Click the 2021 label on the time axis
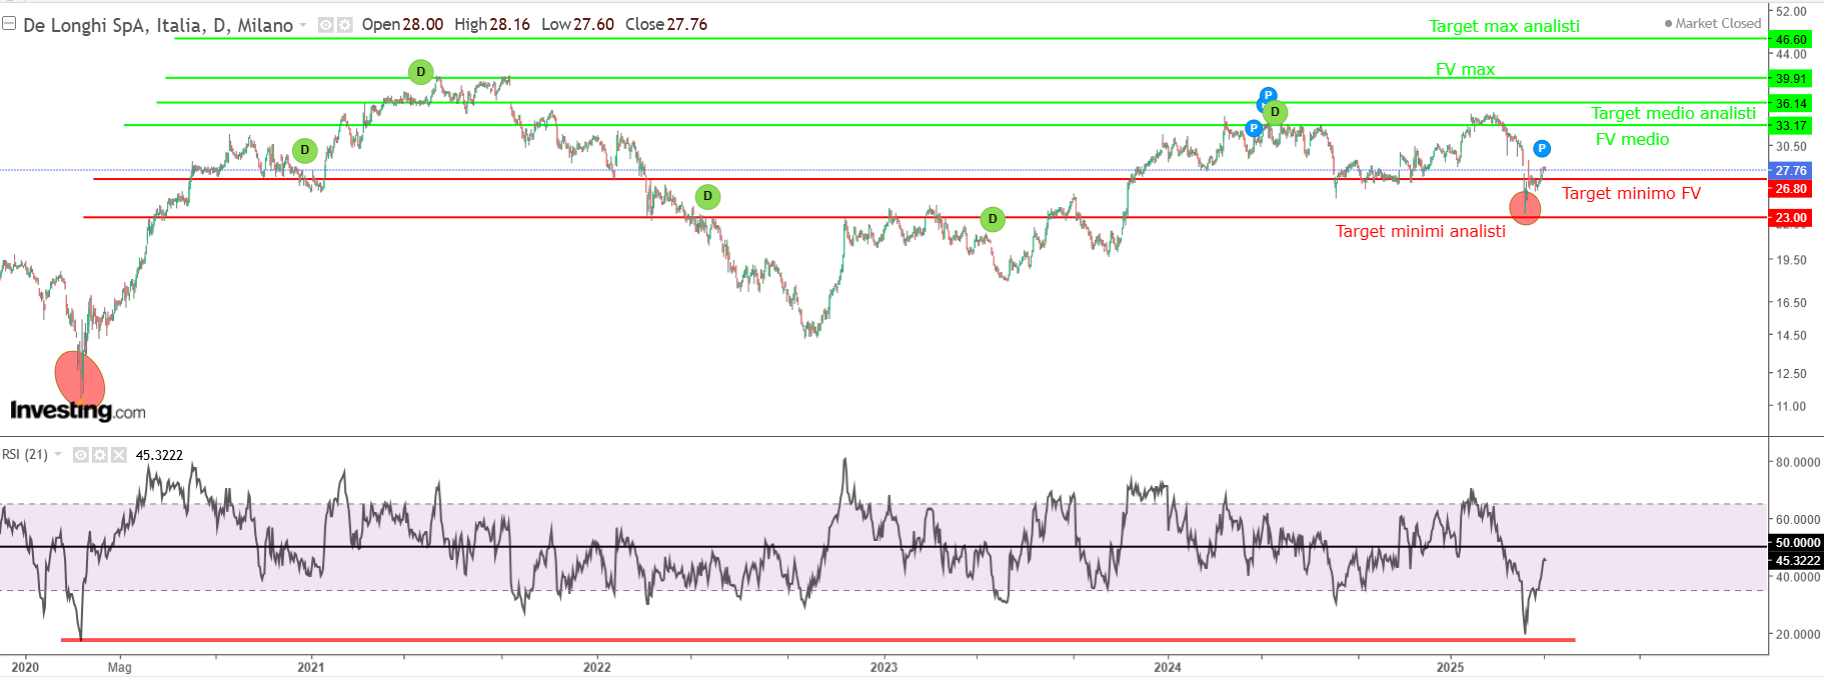Viewport: 1824px width, 677px height. point(311,667)
